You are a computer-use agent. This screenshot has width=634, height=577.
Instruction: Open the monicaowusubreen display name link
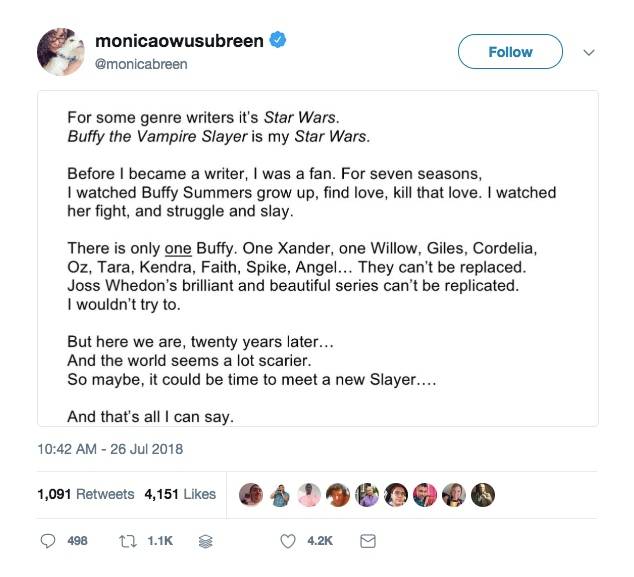(179, 41)
